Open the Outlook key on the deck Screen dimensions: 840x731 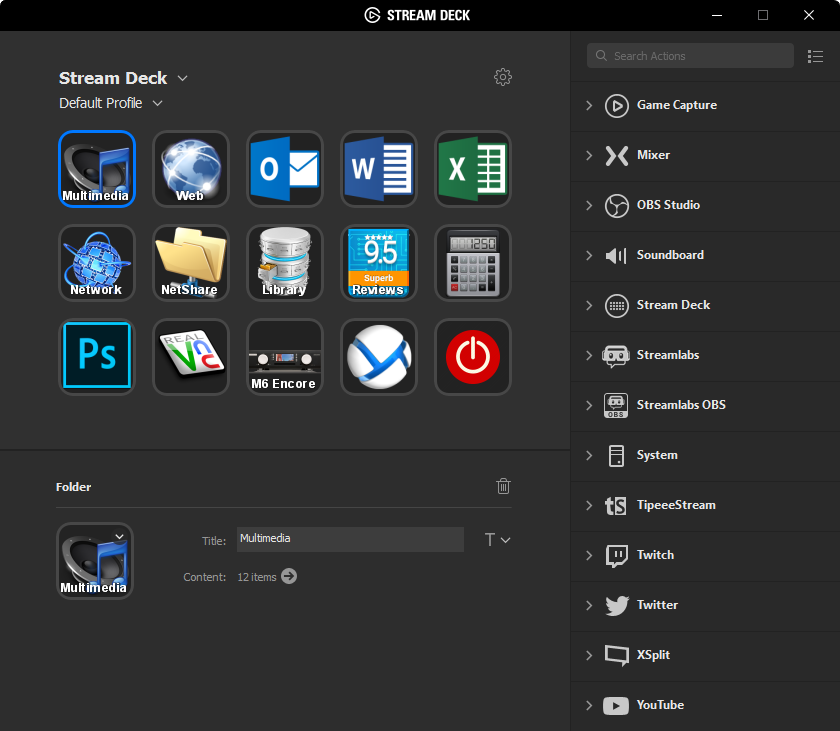click(x=285, y=169)
